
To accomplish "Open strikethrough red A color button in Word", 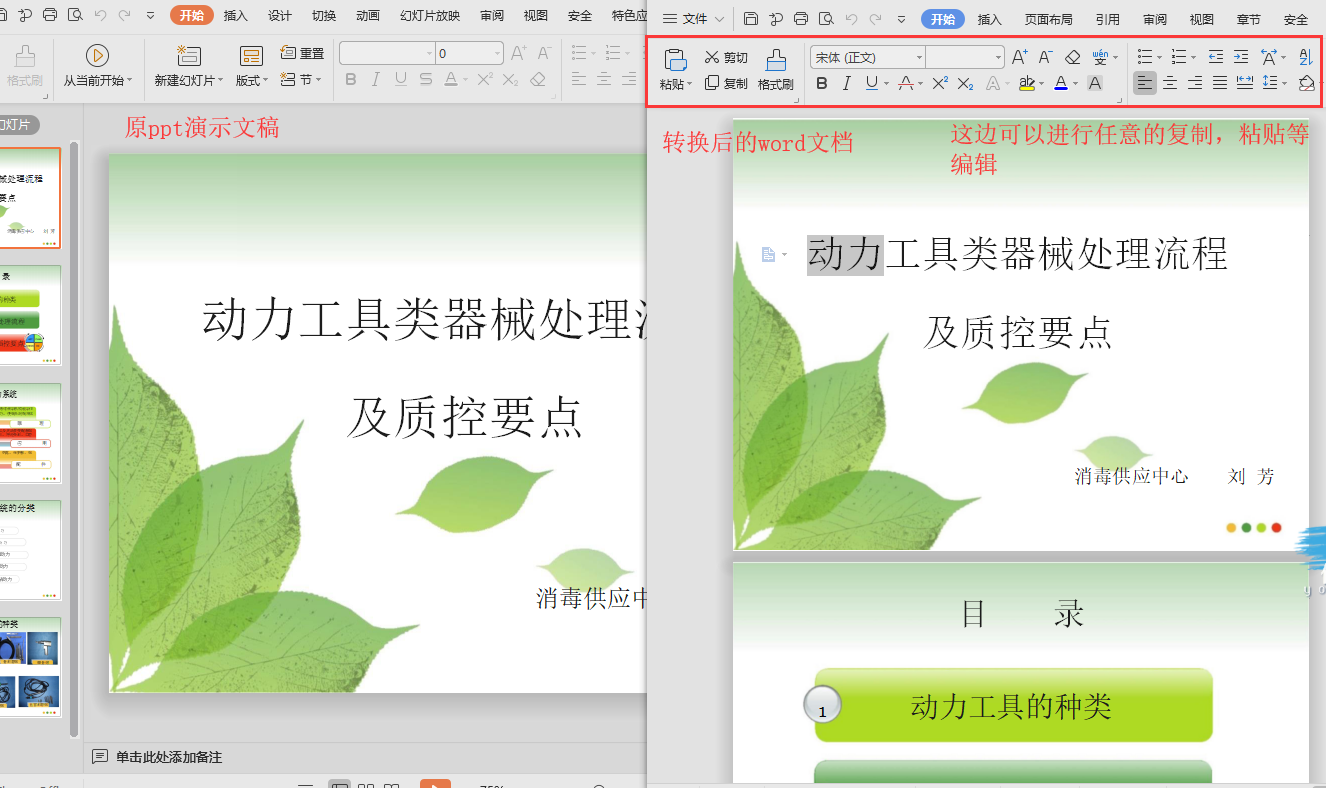I will pyautogui.click(x=905, y=84).
